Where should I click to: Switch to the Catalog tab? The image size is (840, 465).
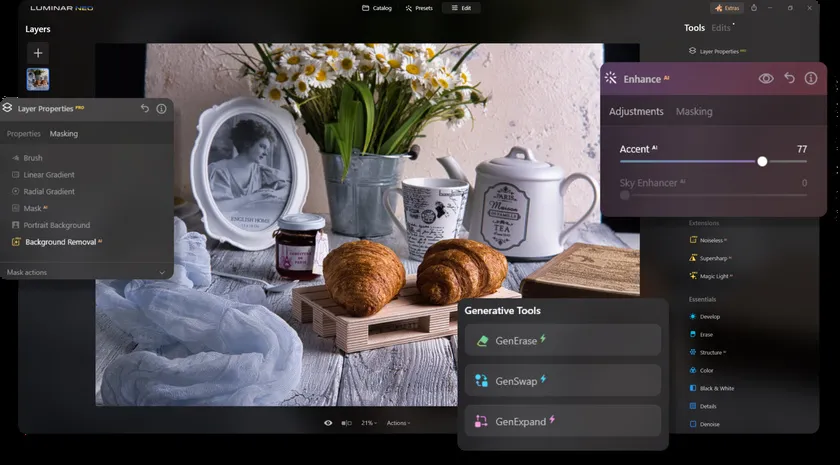376,8
